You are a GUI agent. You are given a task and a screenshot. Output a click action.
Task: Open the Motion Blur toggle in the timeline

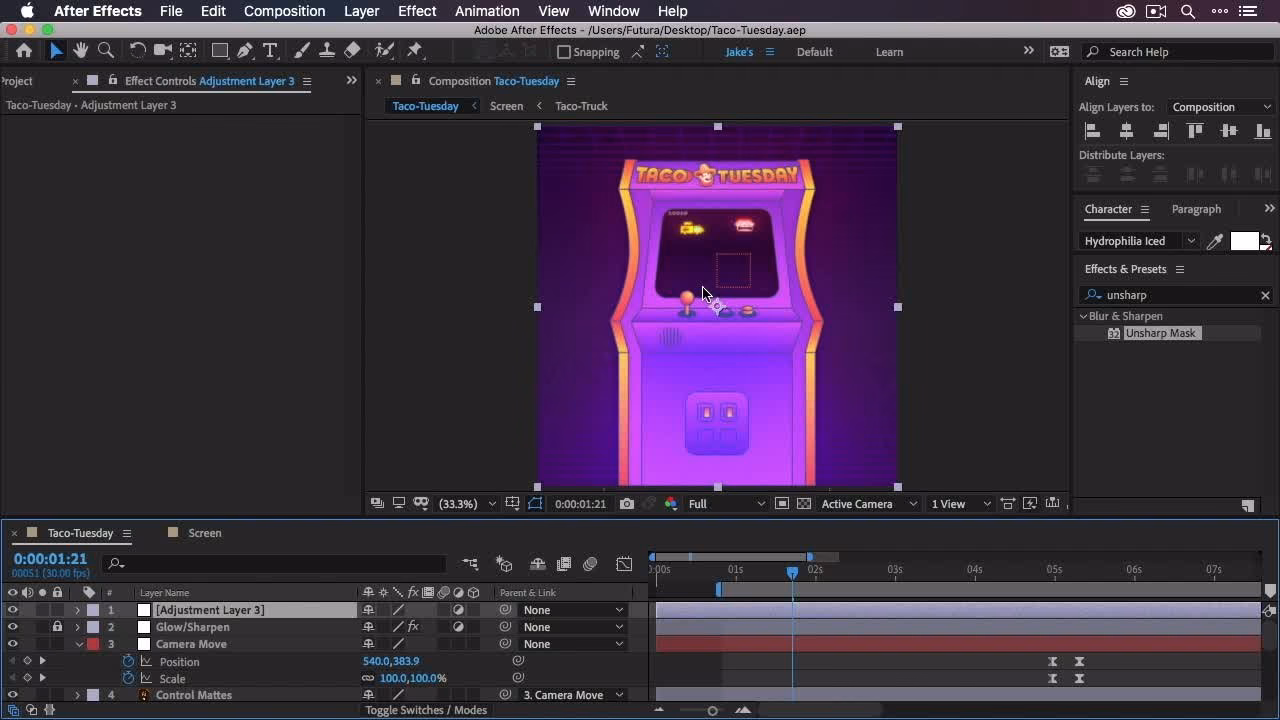click(x=441, y=592)
